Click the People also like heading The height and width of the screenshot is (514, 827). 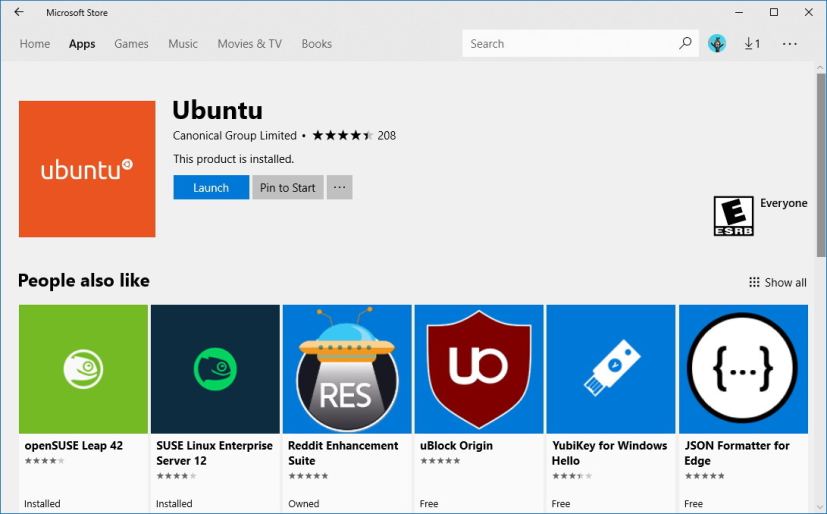tap(84, 280)
